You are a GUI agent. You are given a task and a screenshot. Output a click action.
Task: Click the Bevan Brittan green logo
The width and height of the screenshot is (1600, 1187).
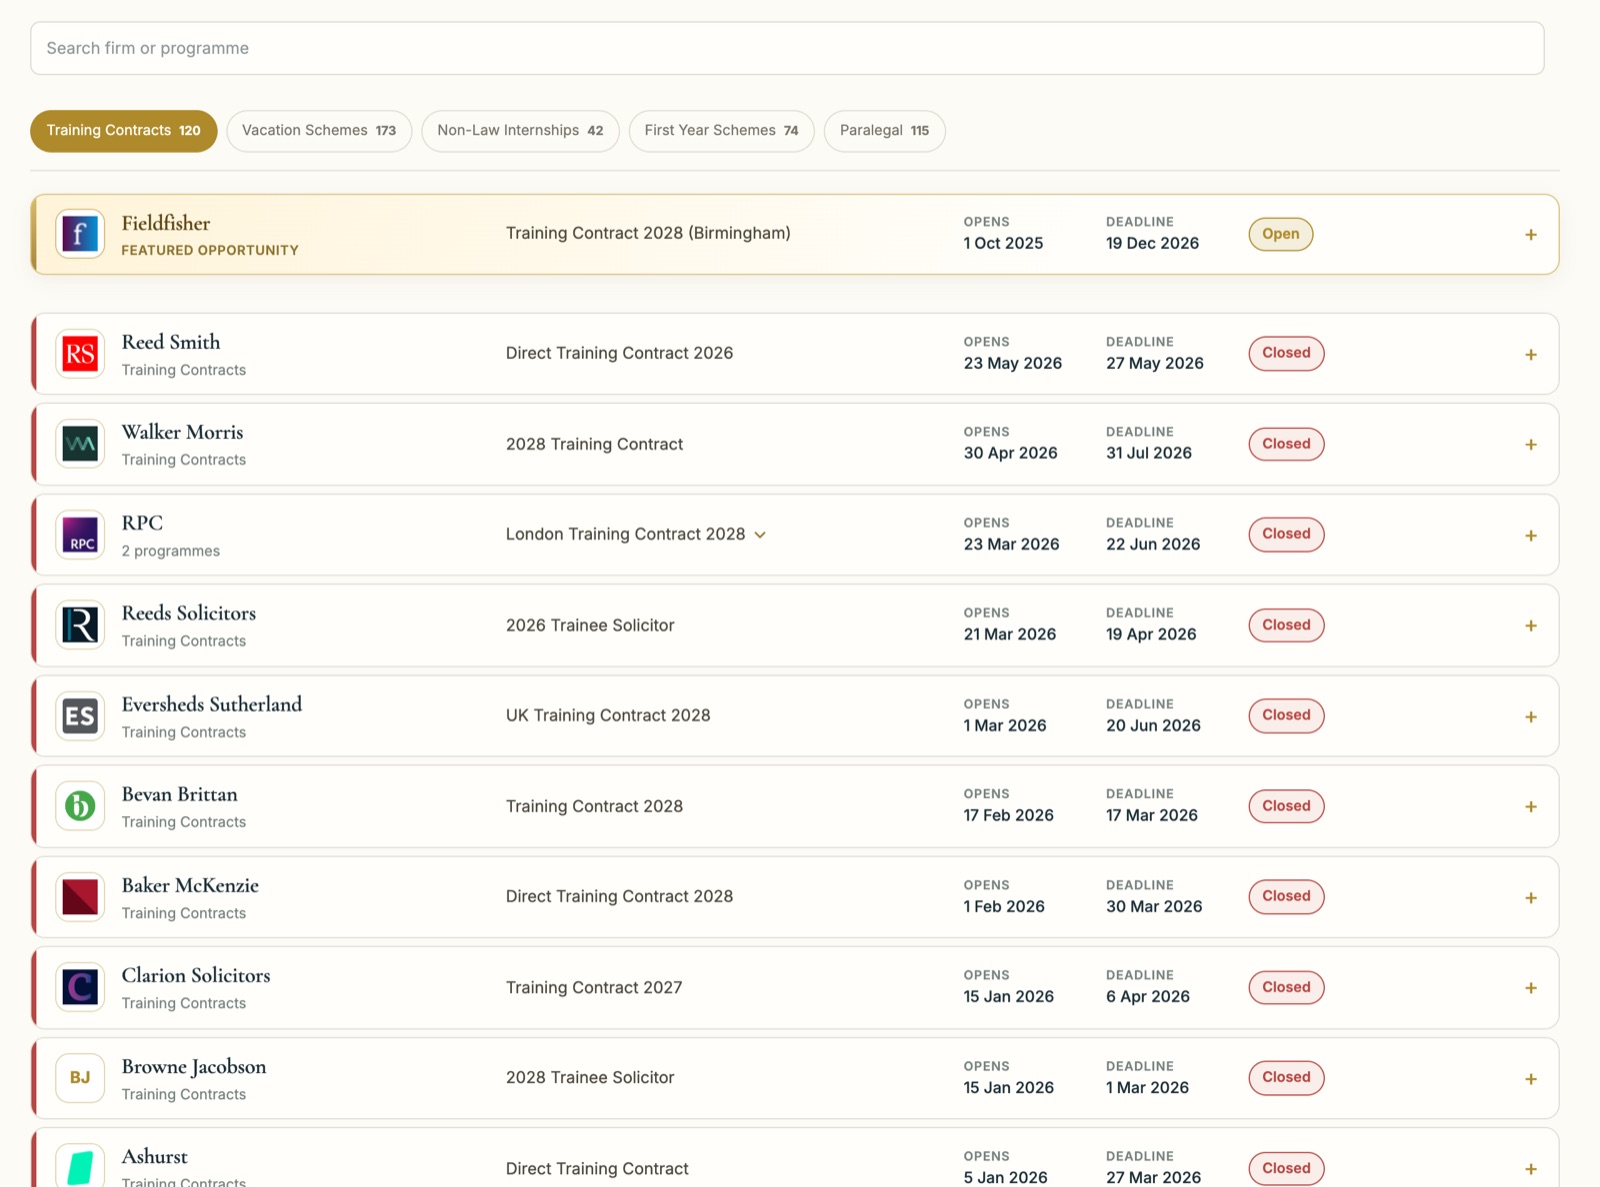[x=80, y=806]
